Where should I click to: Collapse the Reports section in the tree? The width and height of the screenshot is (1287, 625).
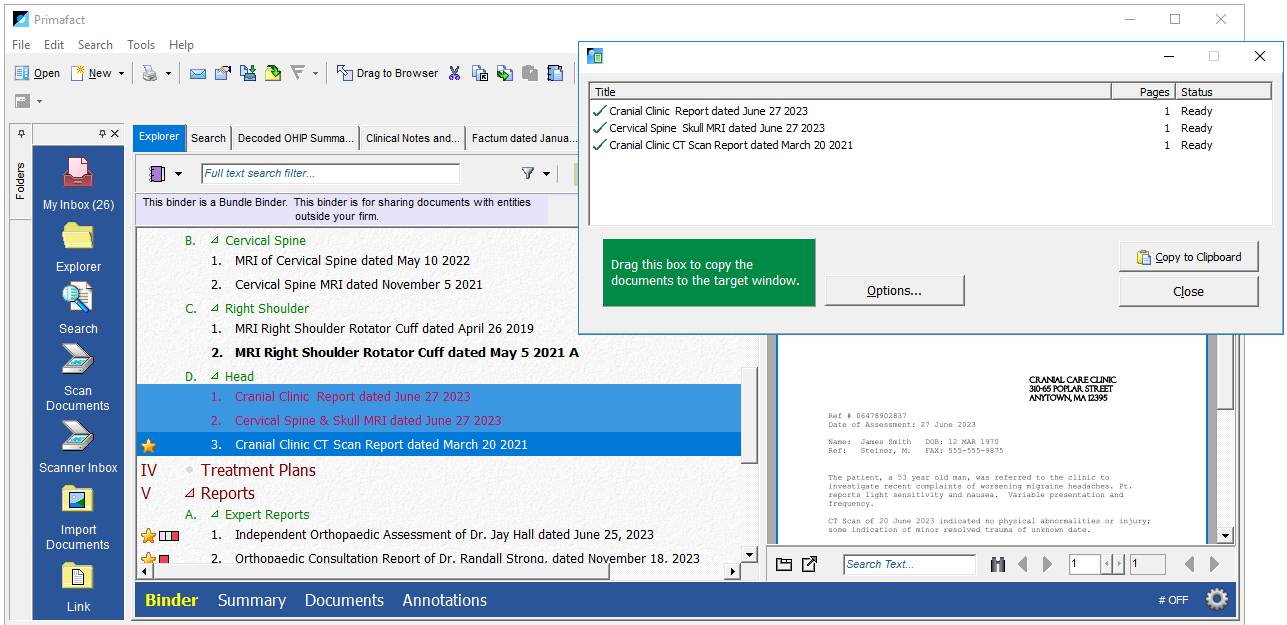point(190,494)
